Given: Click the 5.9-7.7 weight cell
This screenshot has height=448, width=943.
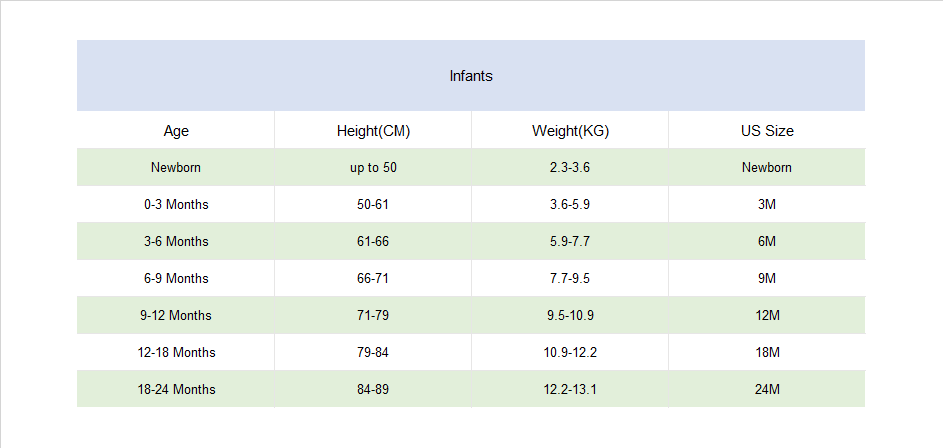Looking at the screenshot, I should coord(570,241).
